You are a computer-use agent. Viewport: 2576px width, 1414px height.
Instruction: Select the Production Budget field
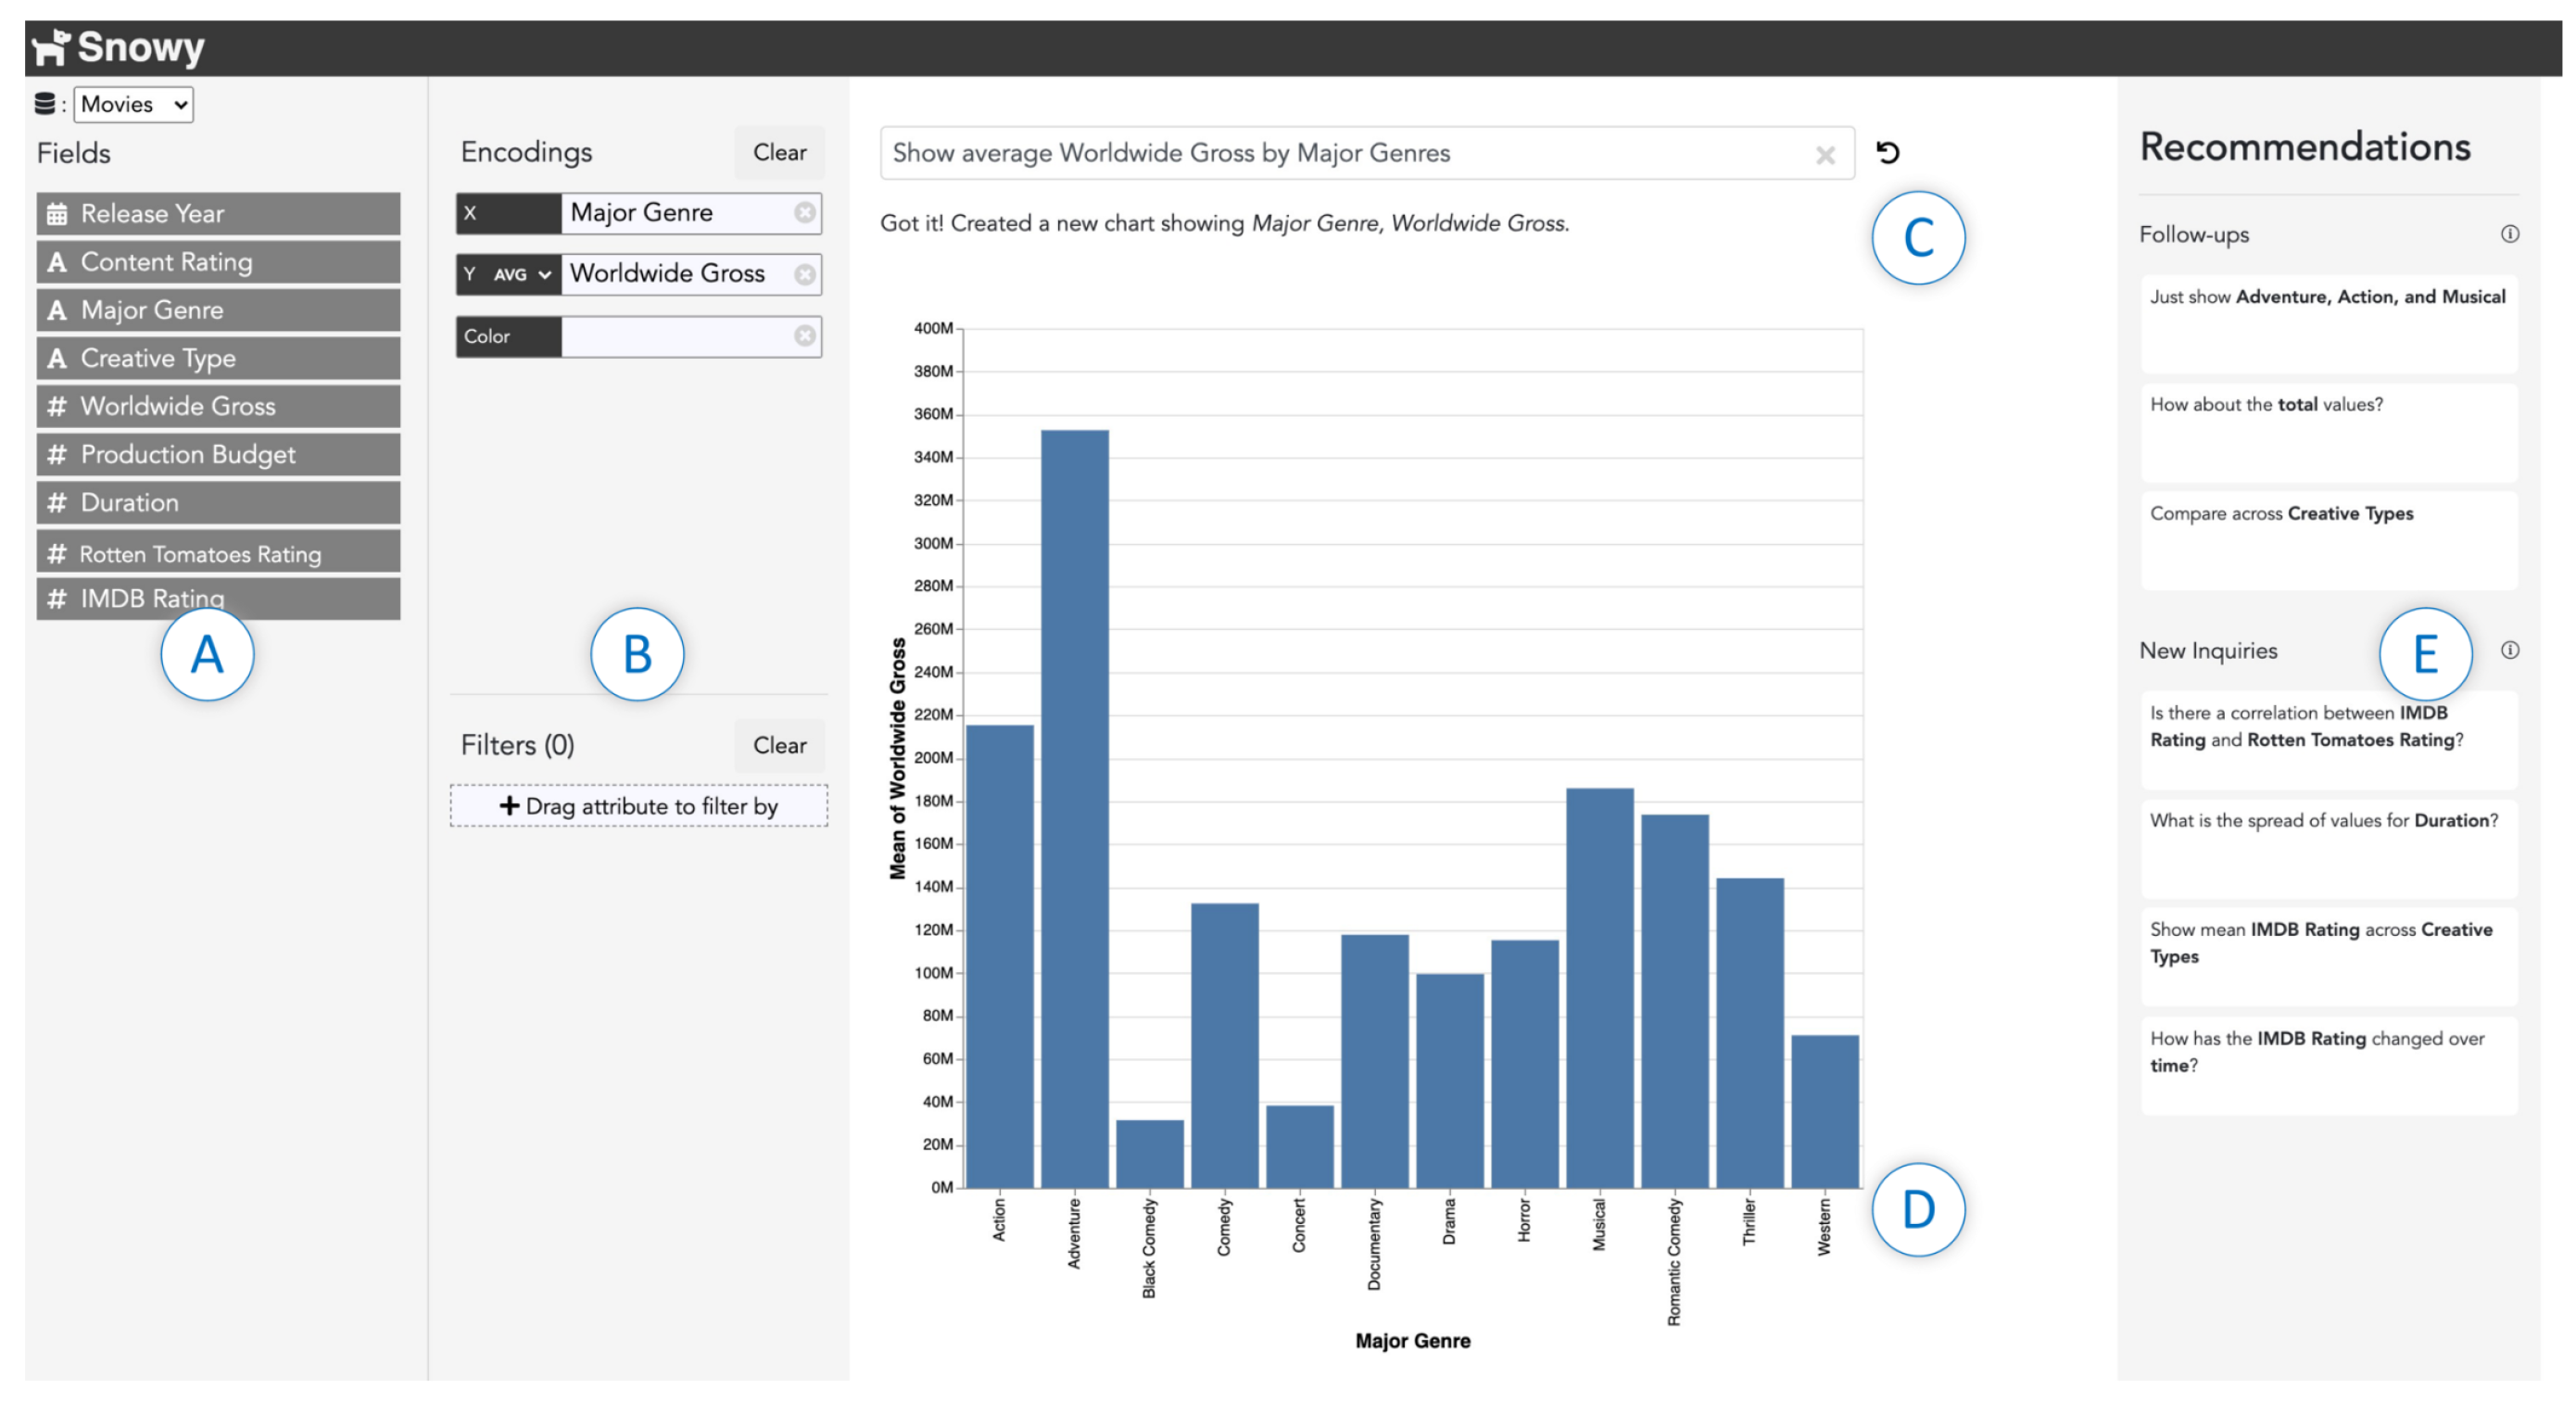pyautogui.click(x=218, y=455)
